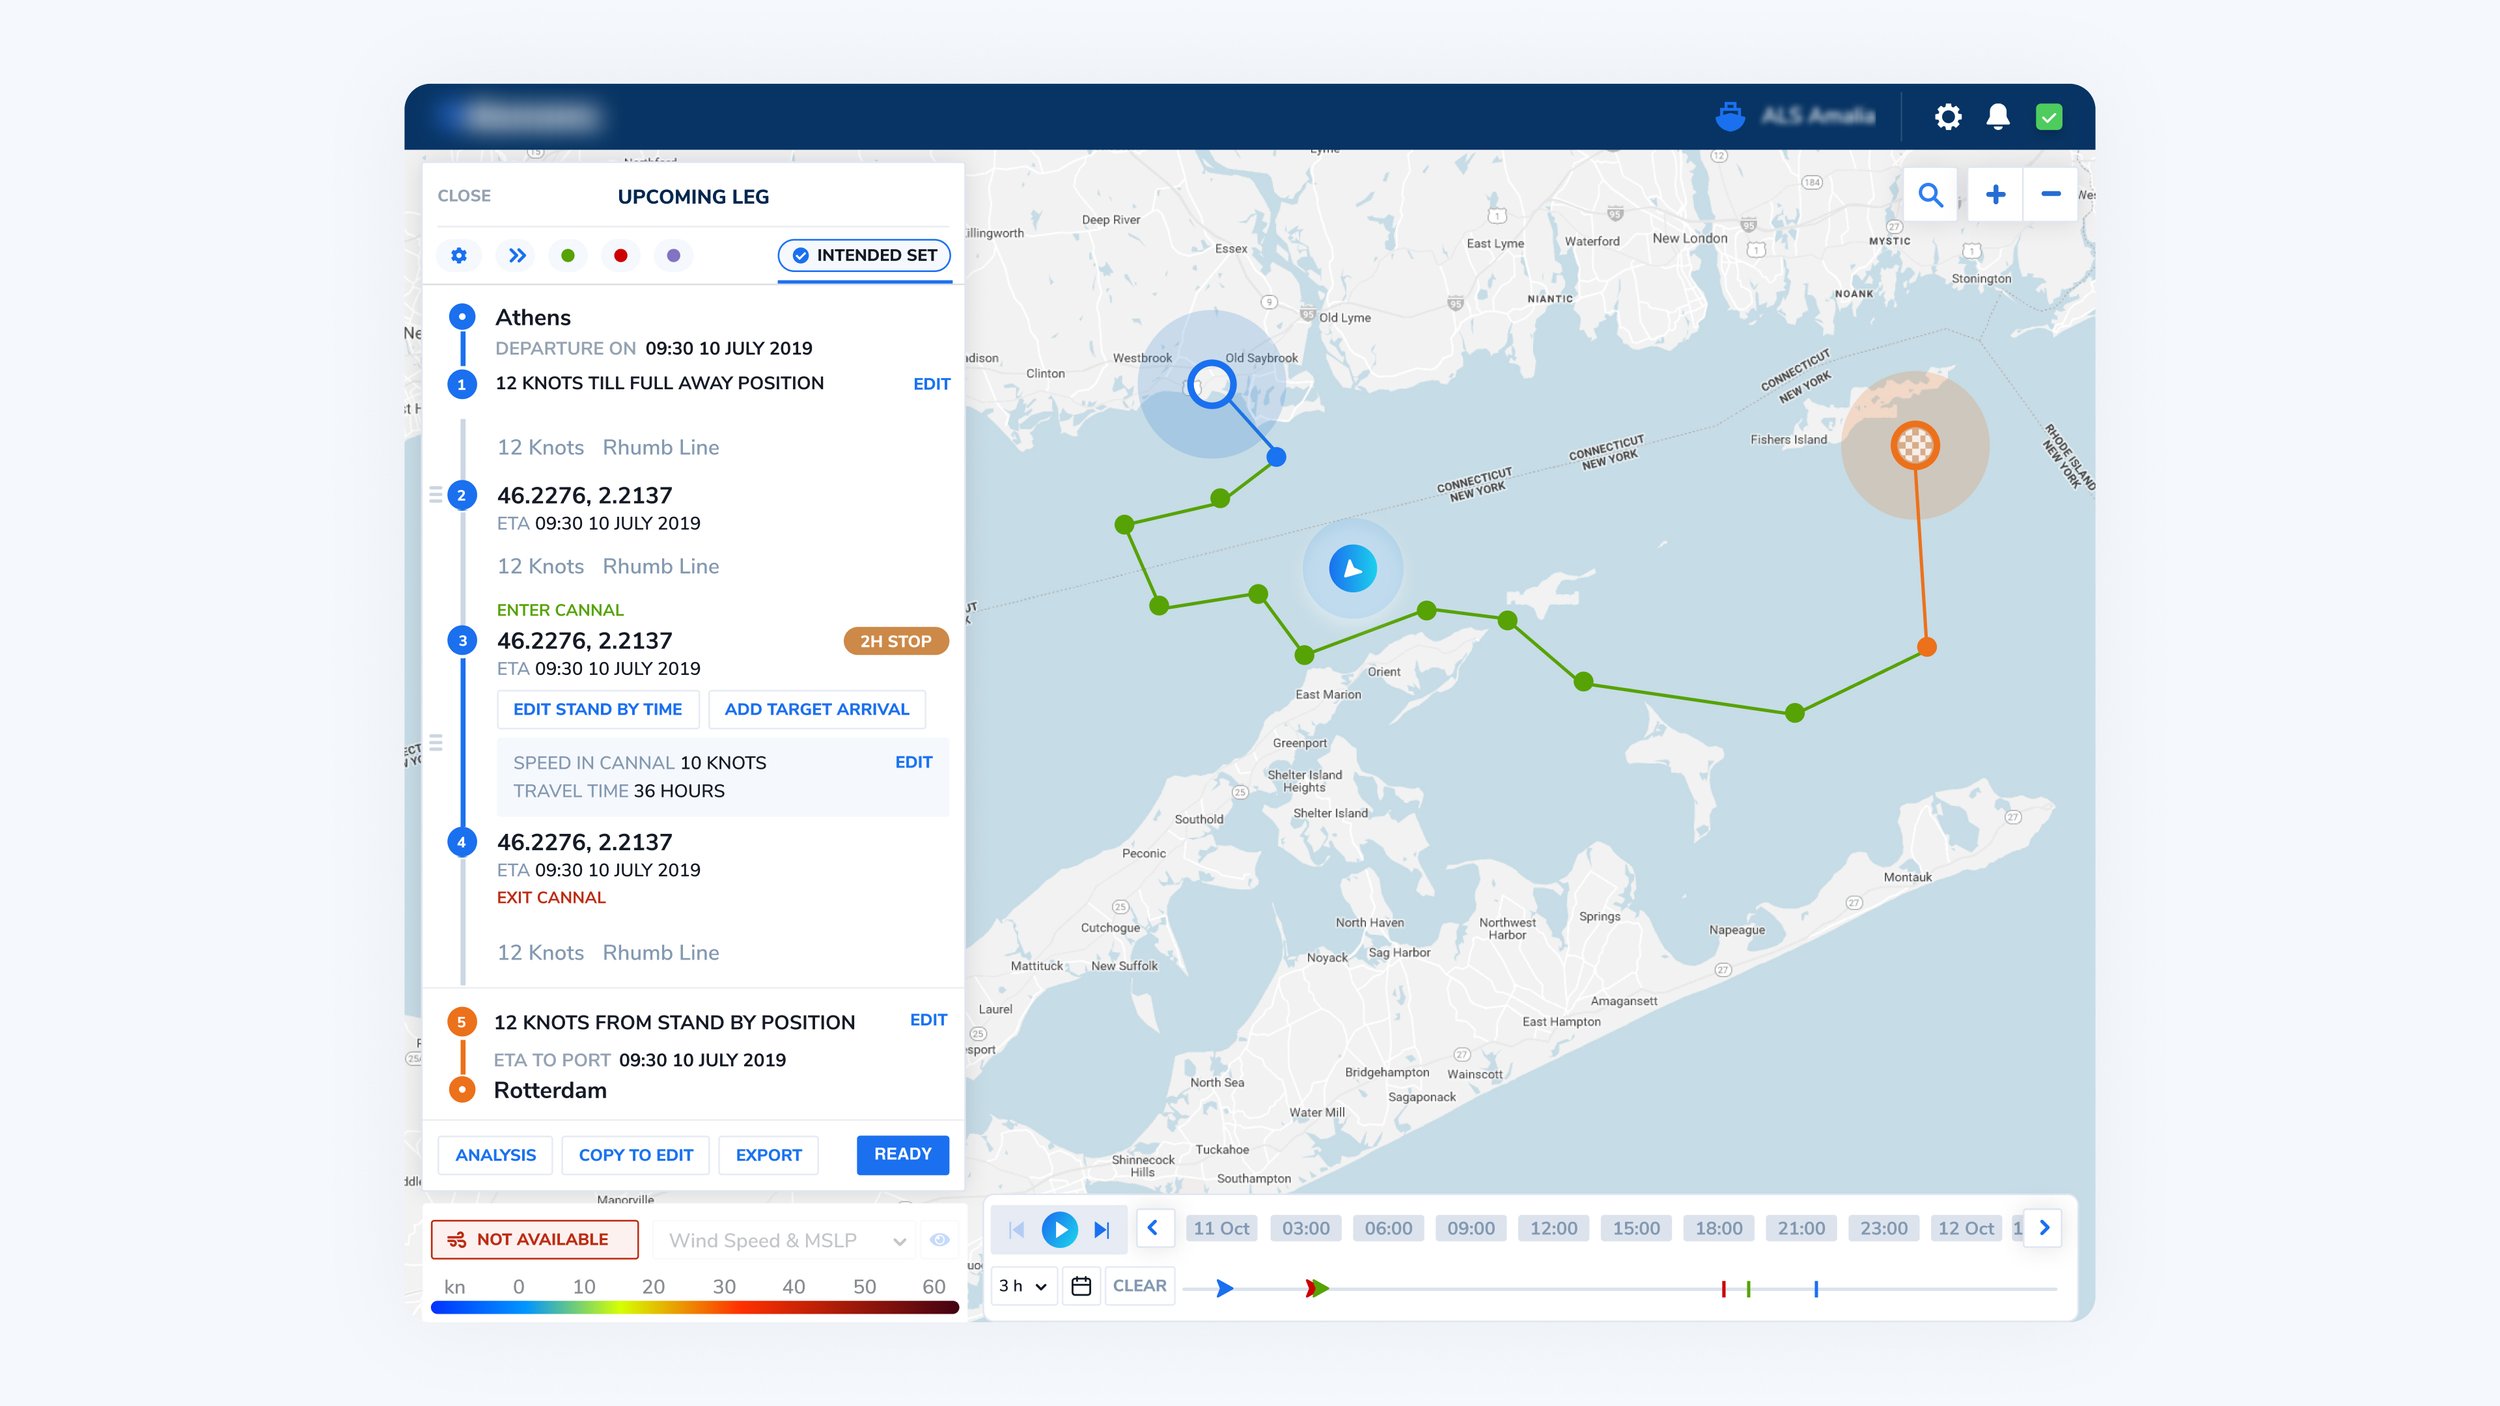Screen dimensions: 2500x1406
Task: Zoom out the map with minus icon
Action: [x=2050, y=195]
